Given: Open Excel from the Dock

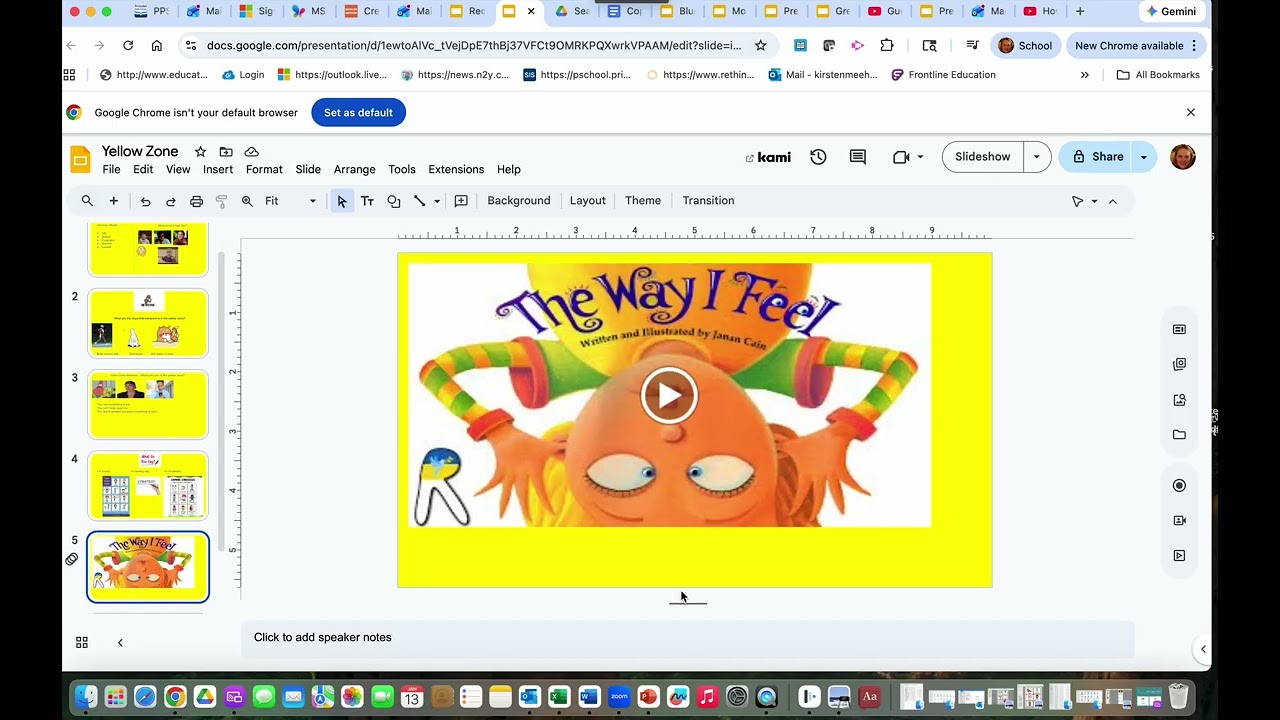Looking at the screenshot, I should click(559, 697).
